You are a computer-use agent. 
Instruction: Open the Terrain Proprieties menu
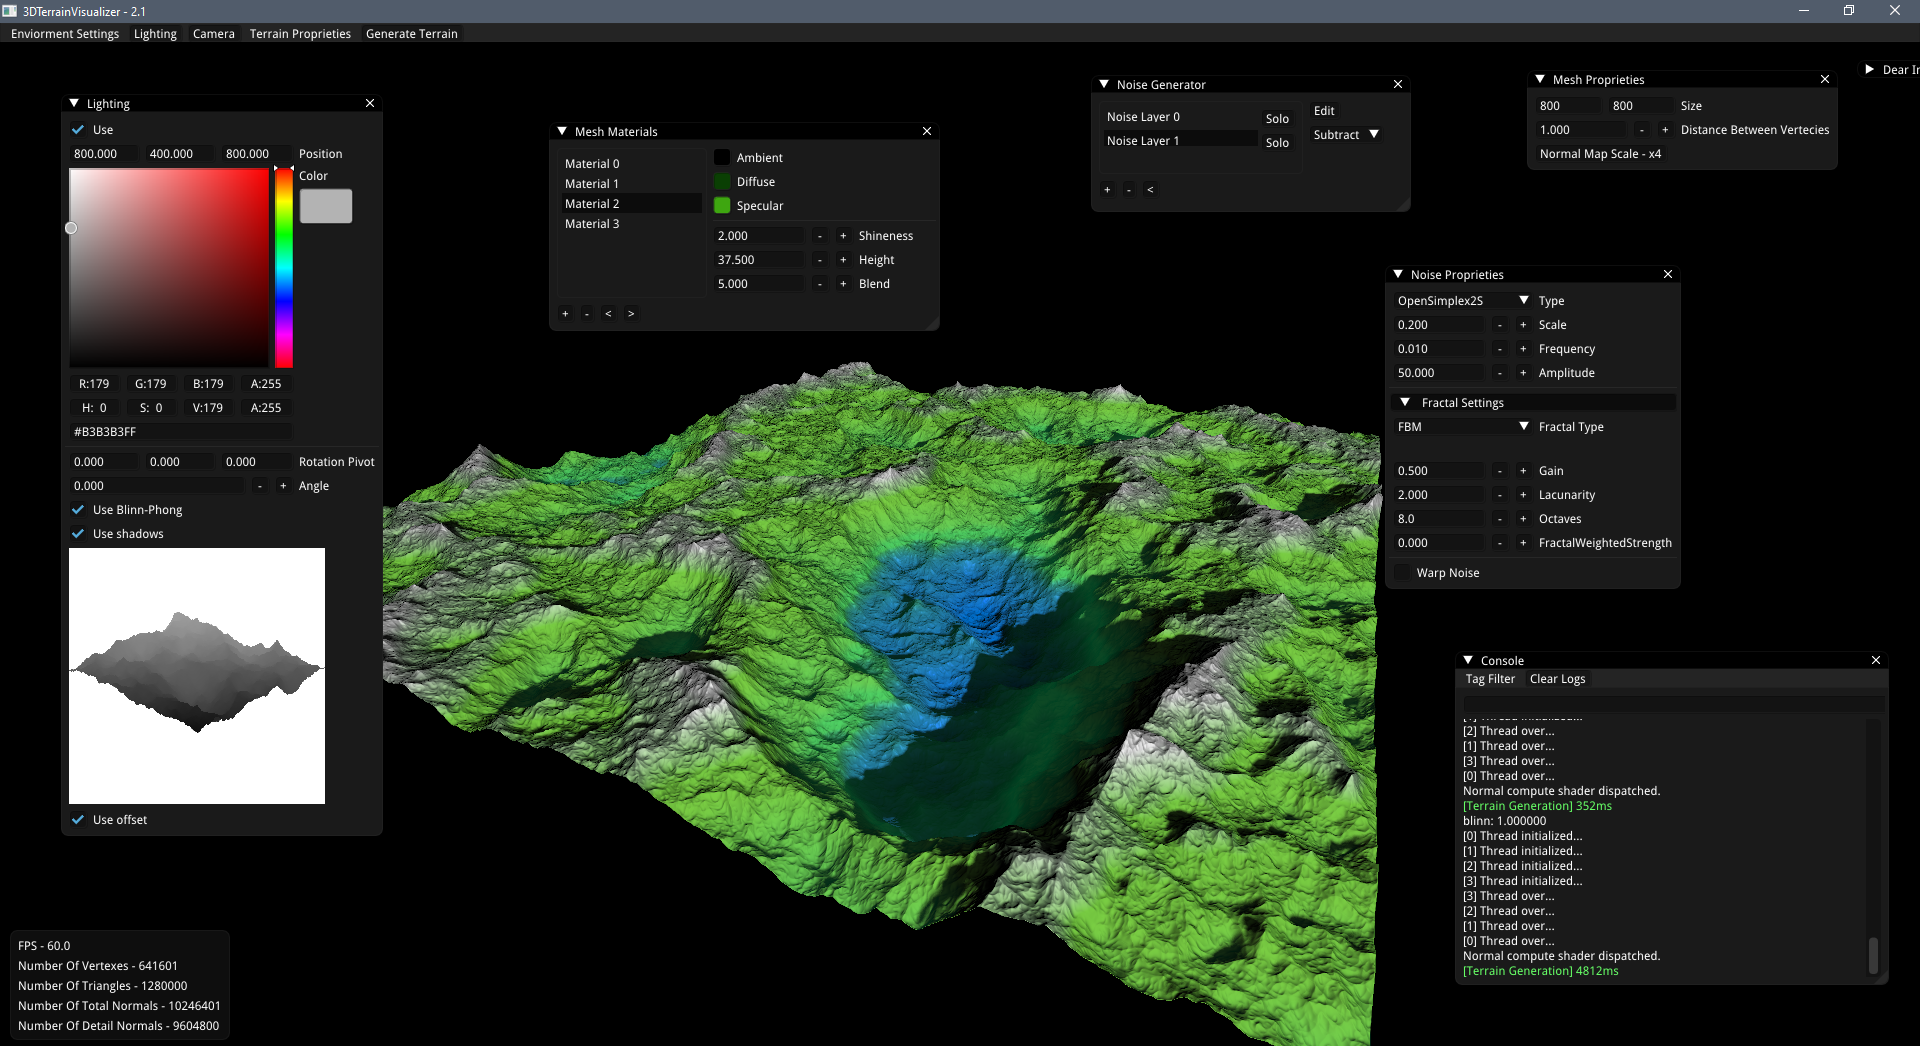click(300, 34)
